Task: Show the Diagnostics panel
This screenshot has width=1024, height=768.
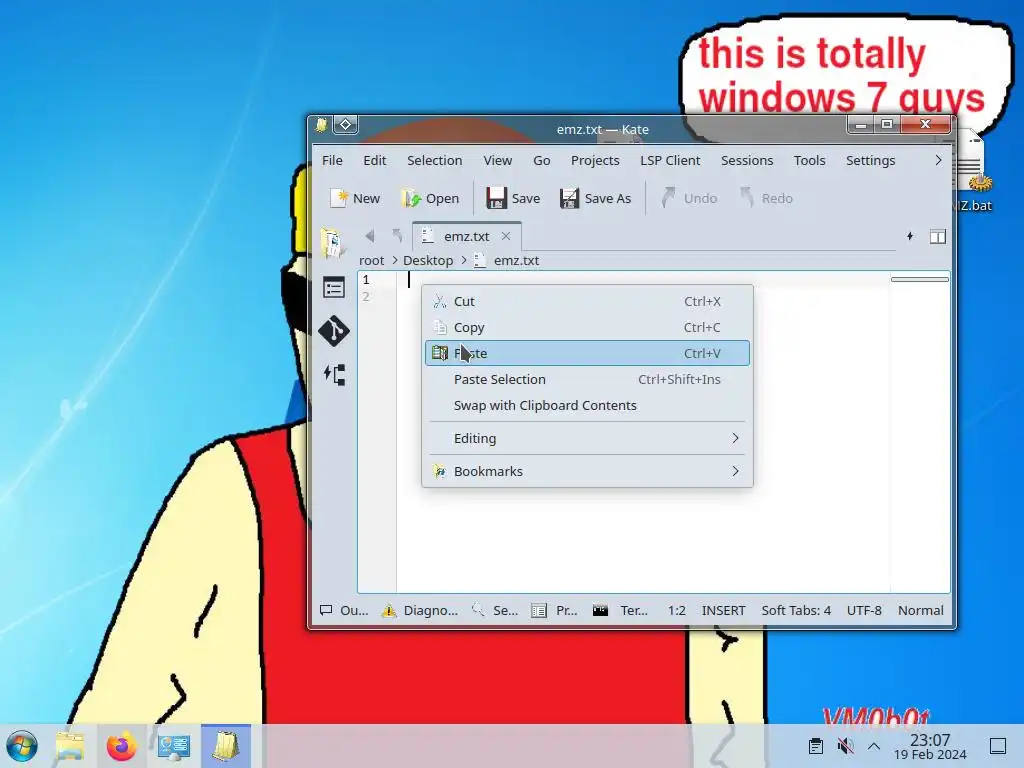Action: tap(420, 610)
